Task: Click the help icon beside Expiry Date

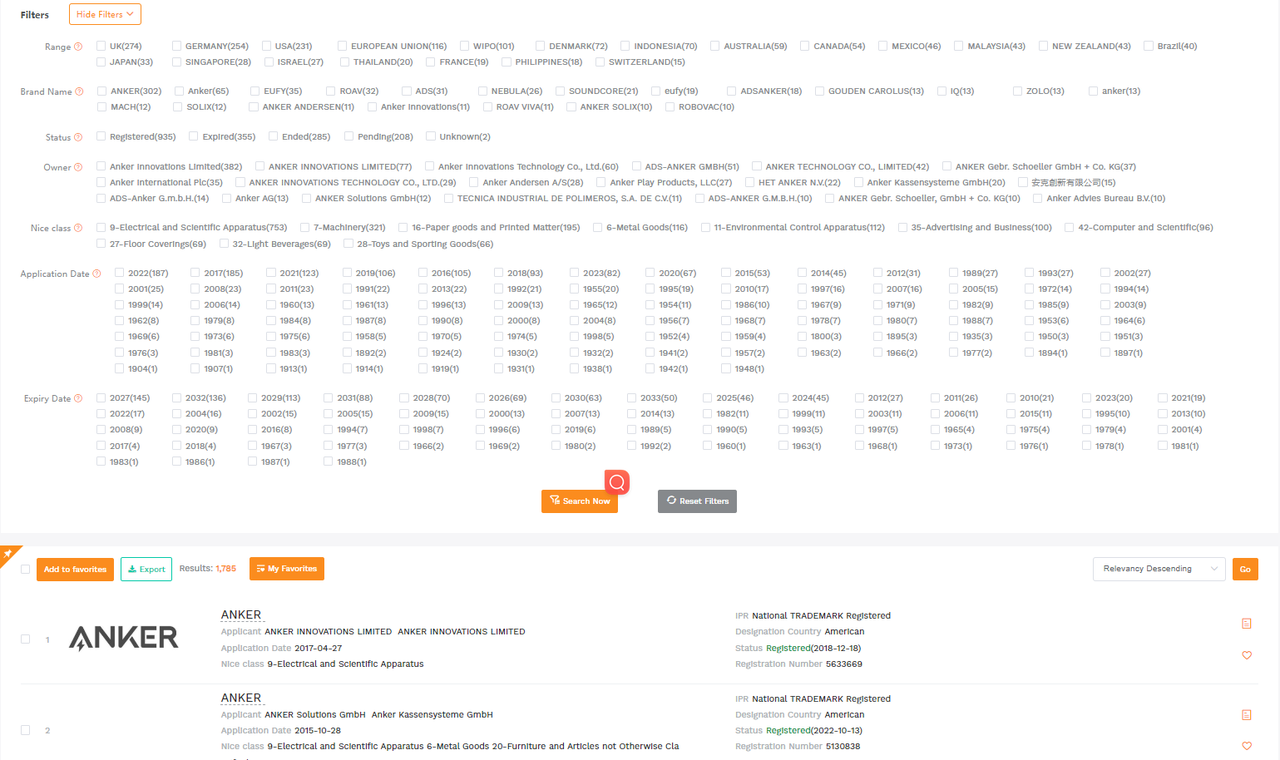Action: [x=79, y=399]
